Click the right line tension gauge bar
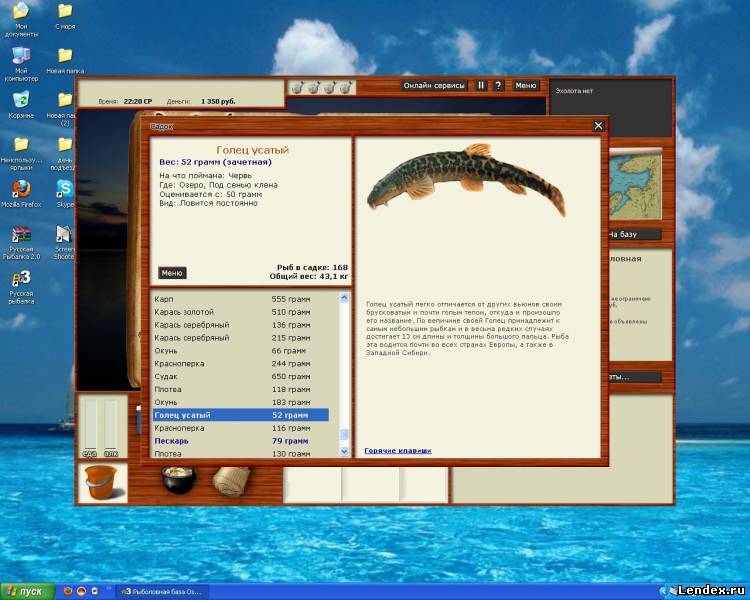This screenshot has height=600, width=750. [x=110, y=425]
